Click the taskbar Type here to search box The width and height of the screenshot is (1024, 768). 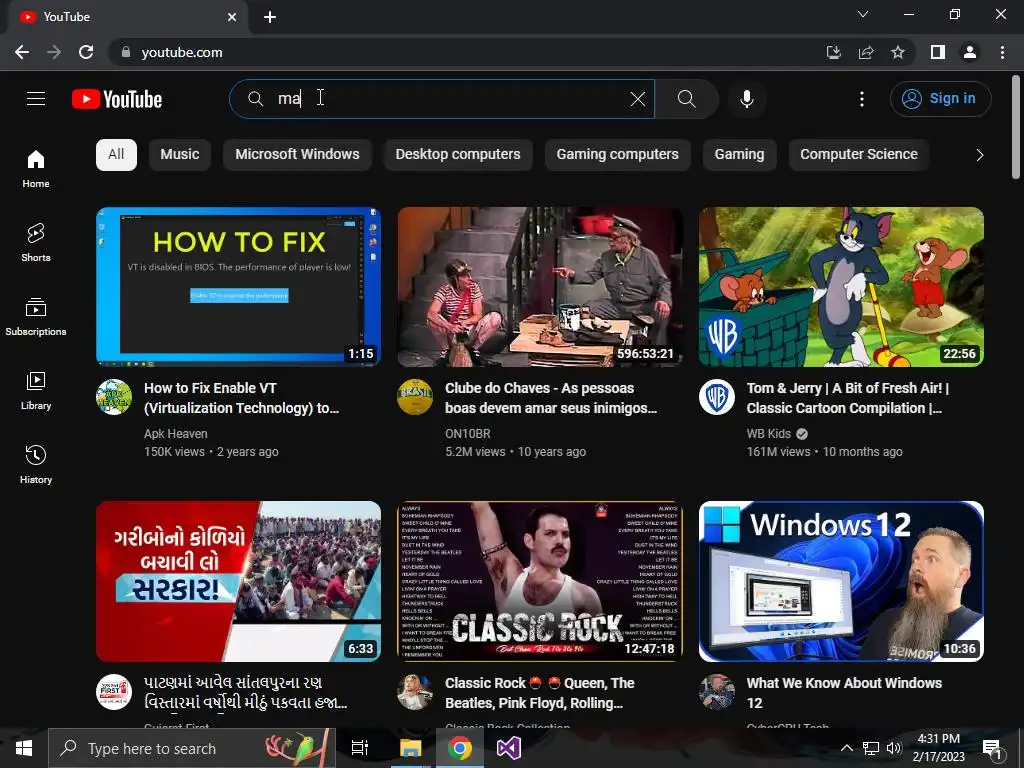tap(191, 748)
